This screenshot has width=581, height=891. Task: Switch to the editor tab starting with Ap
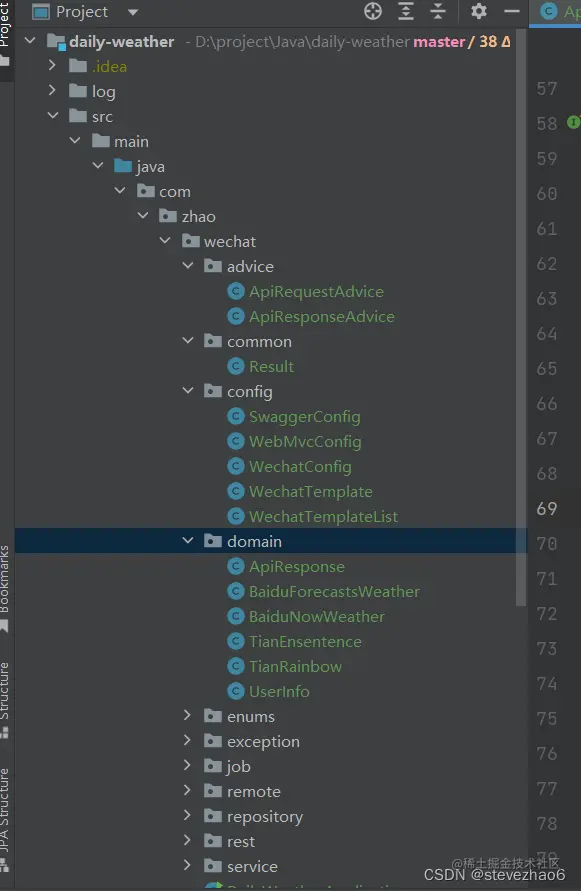click(x=556, y=13)
